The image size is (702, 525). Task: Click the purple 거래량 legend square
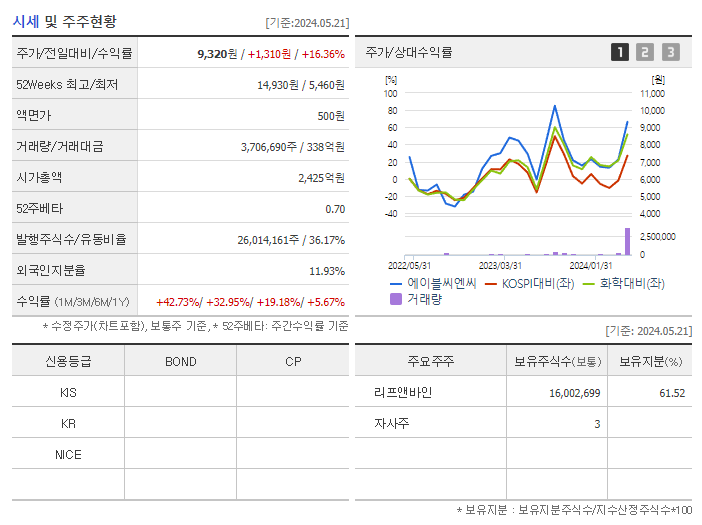pyautogui.click(x=396, y=299)
